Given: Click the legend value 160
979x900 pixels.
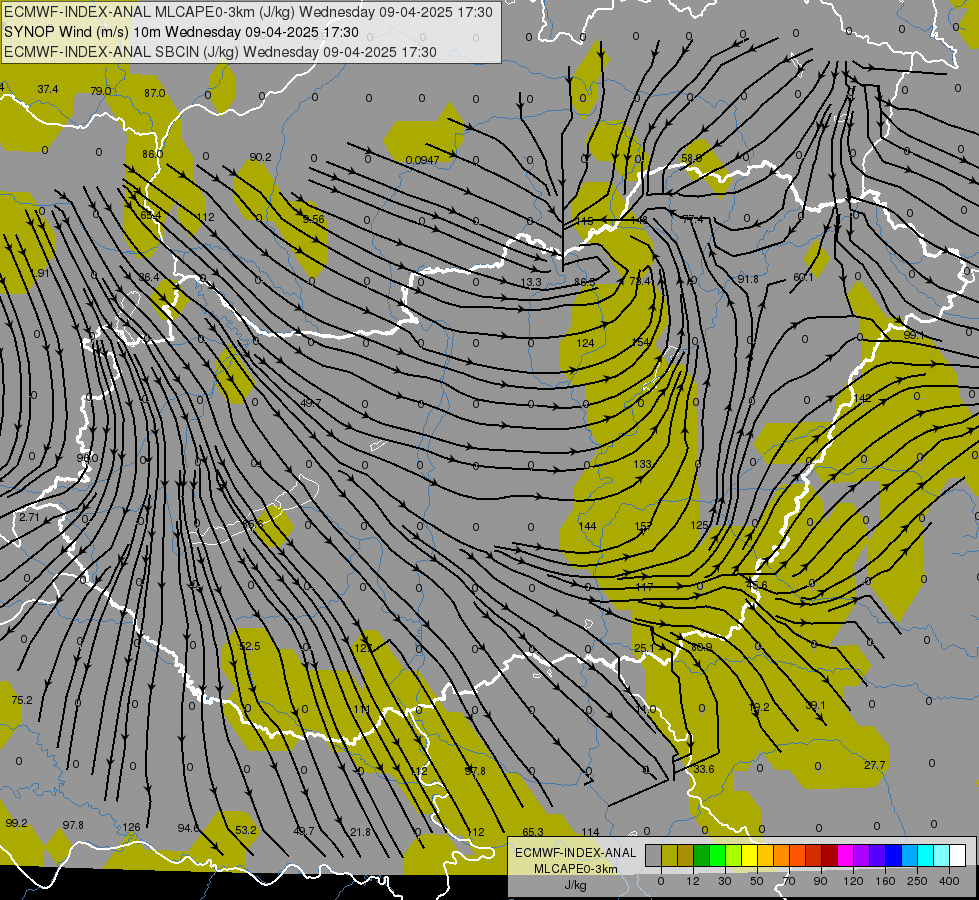Looking at the screenshot, I should 885,881.
